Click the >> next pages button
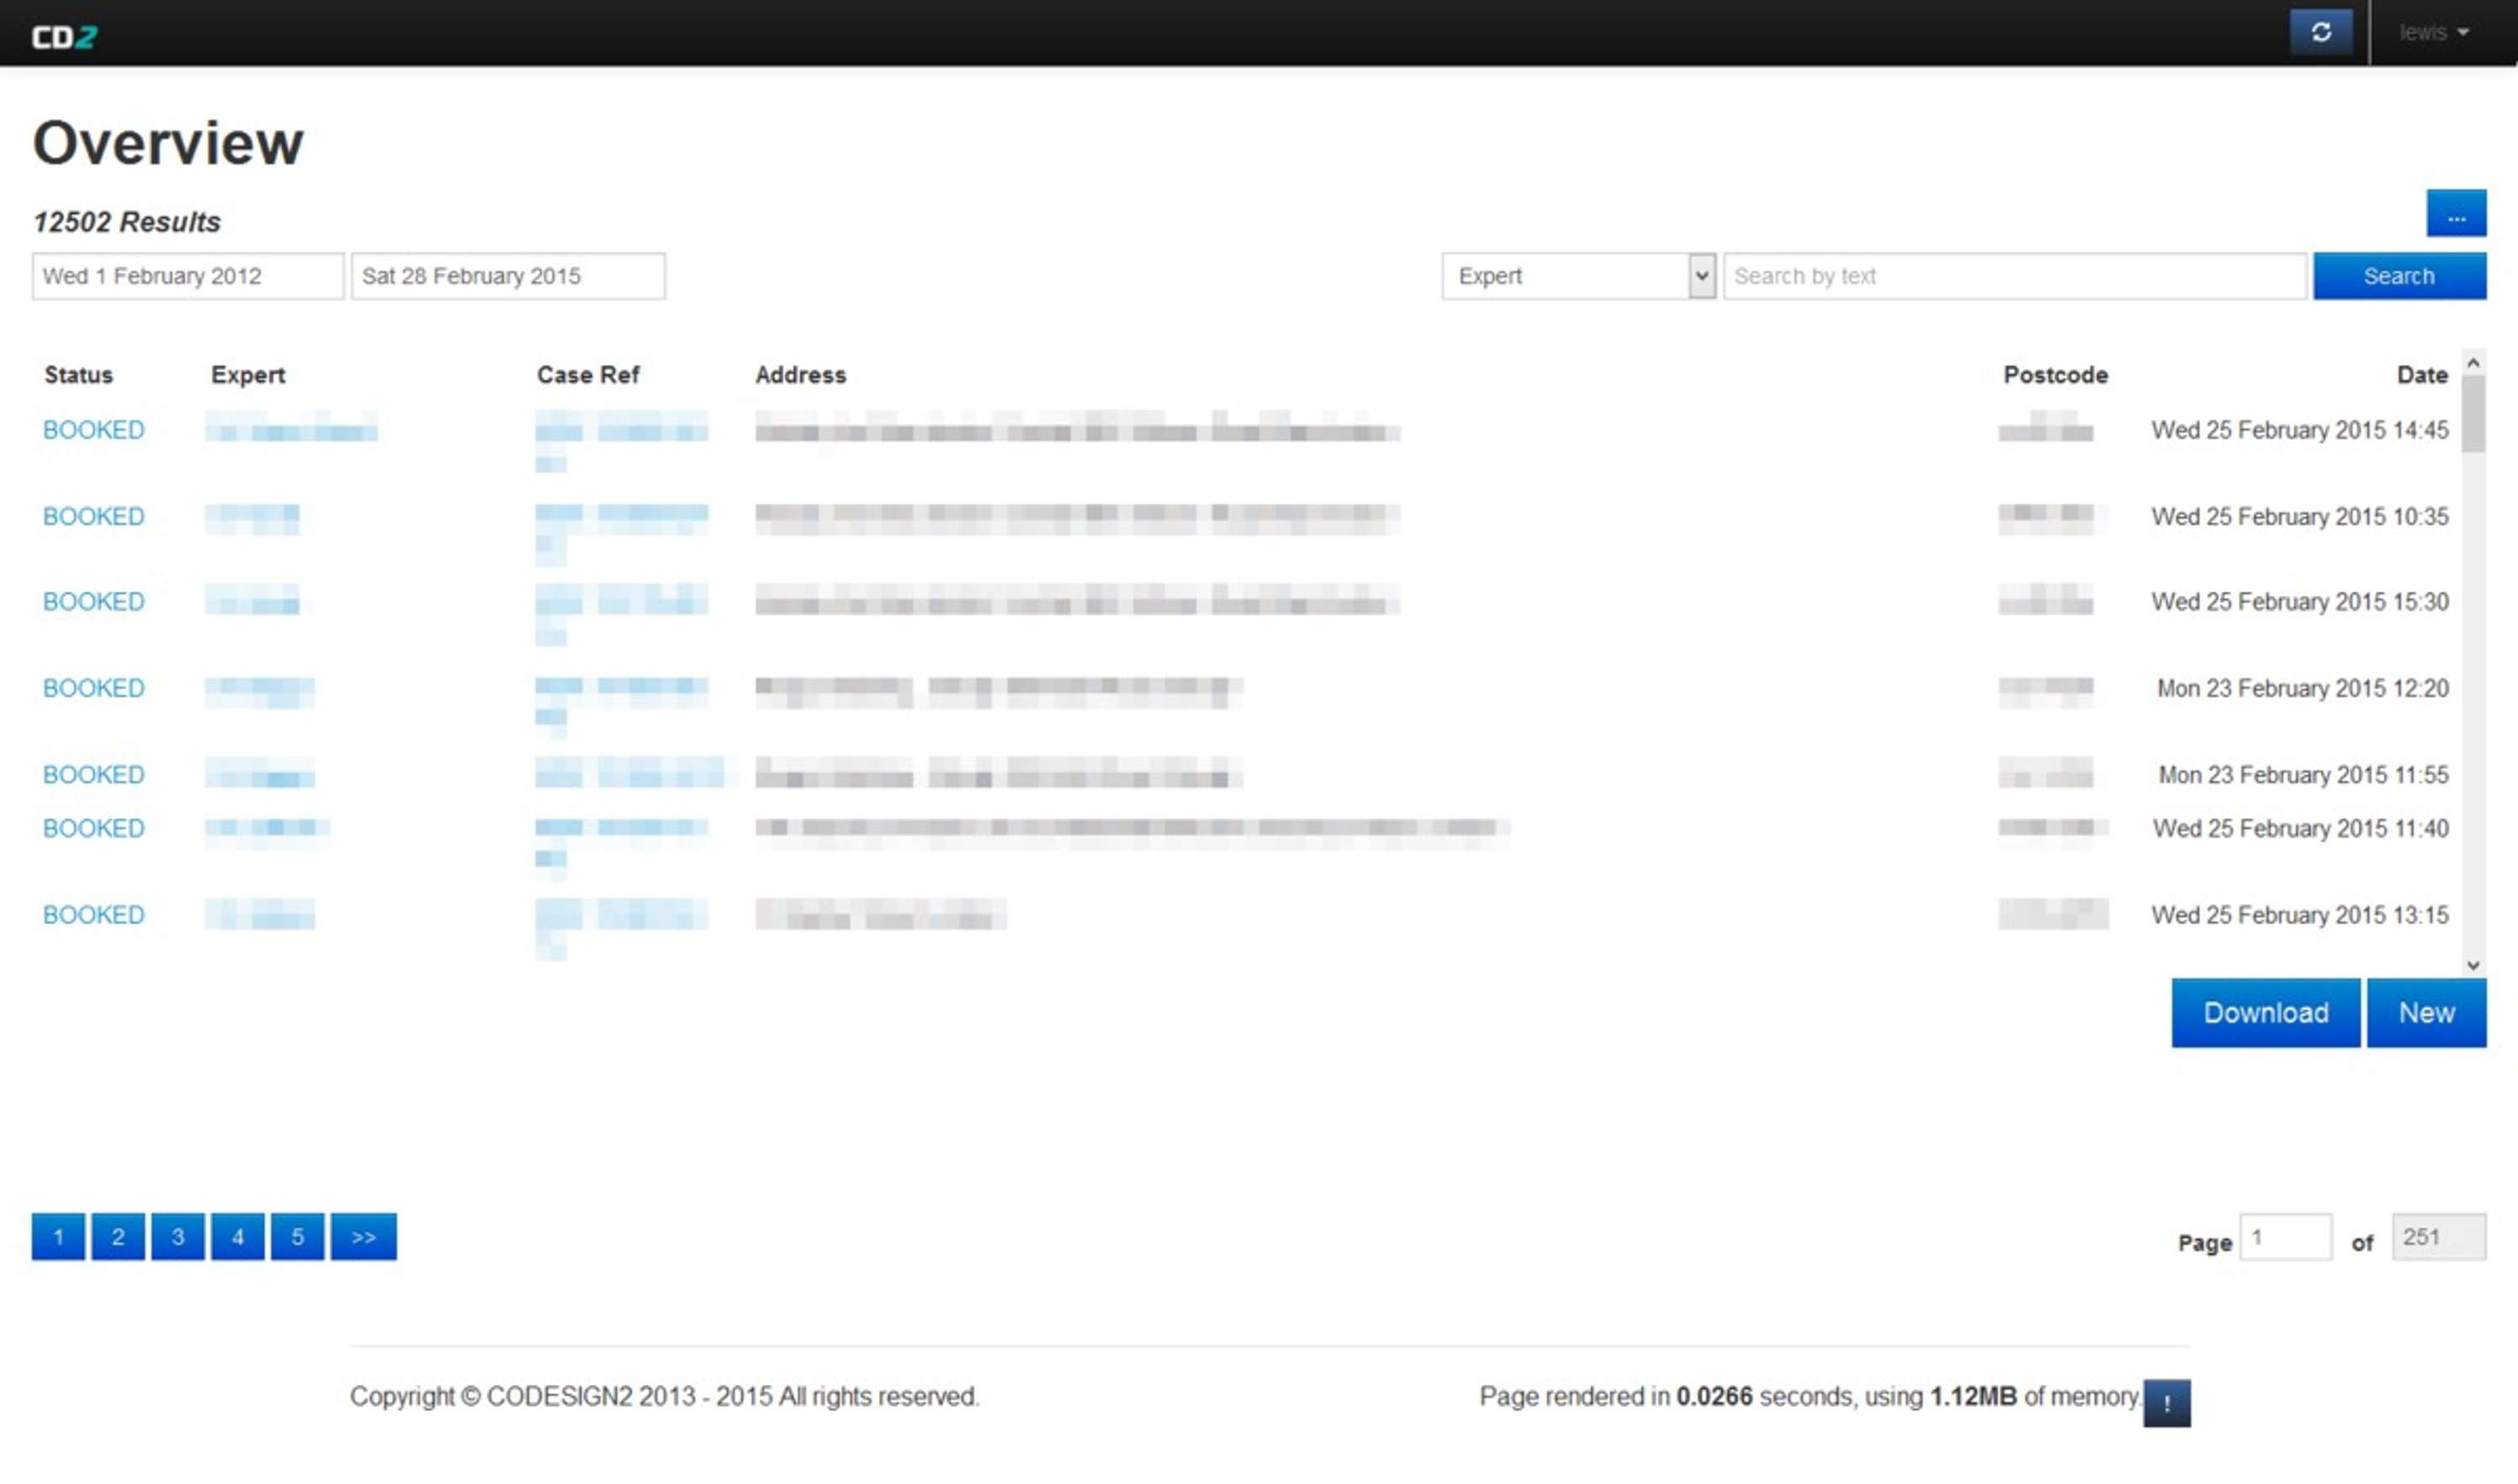The width and height of the screenshot is (2518, 1484). tap(364, 1237)
